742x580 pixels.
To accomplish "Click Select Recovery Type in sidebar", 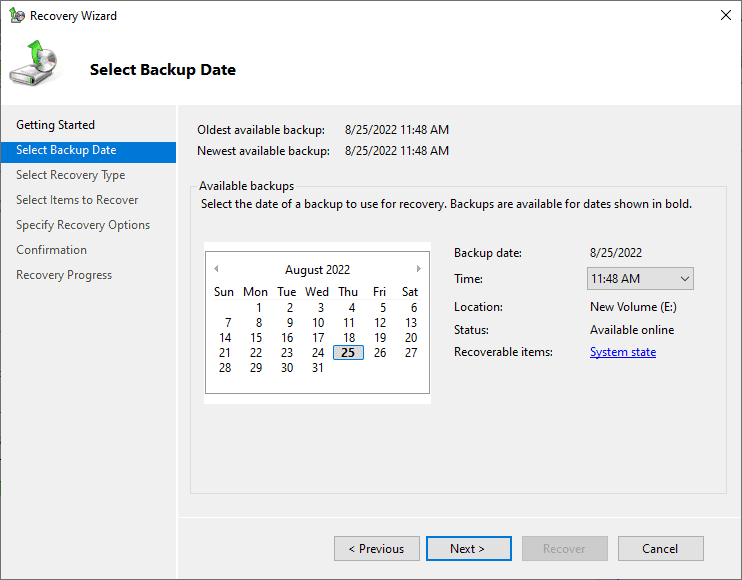I will pyautogui.click(x=70, y=175).
